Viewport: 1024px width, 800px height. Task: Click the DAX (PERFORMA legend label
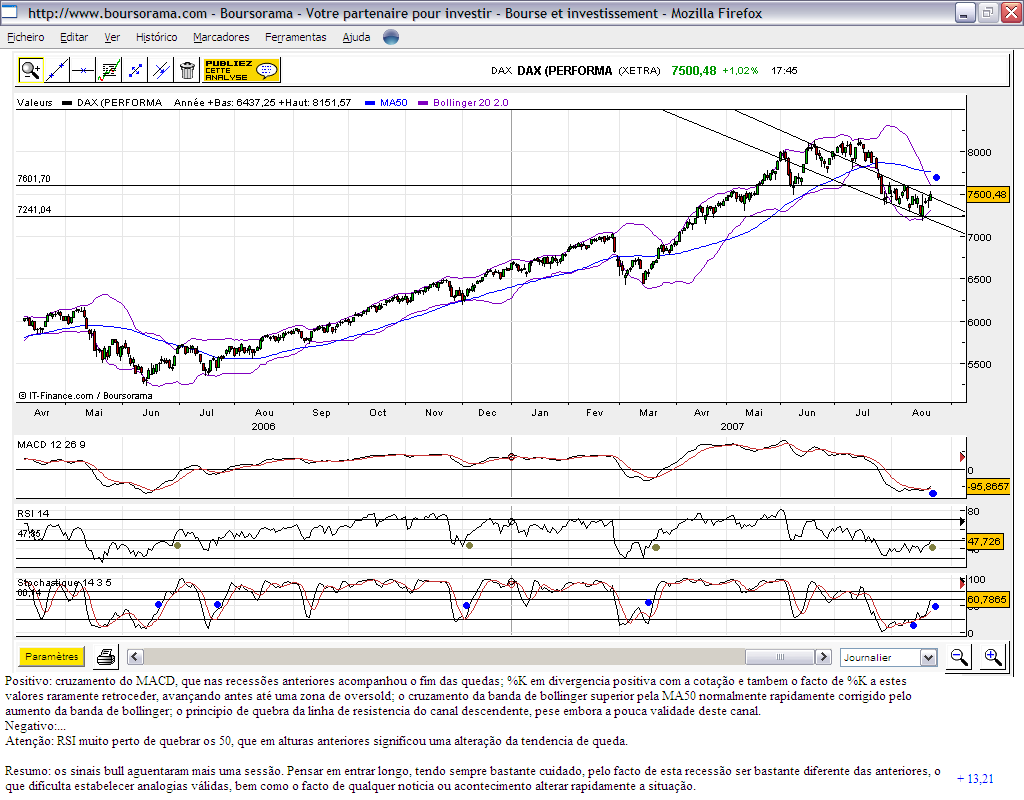(120, 103)
